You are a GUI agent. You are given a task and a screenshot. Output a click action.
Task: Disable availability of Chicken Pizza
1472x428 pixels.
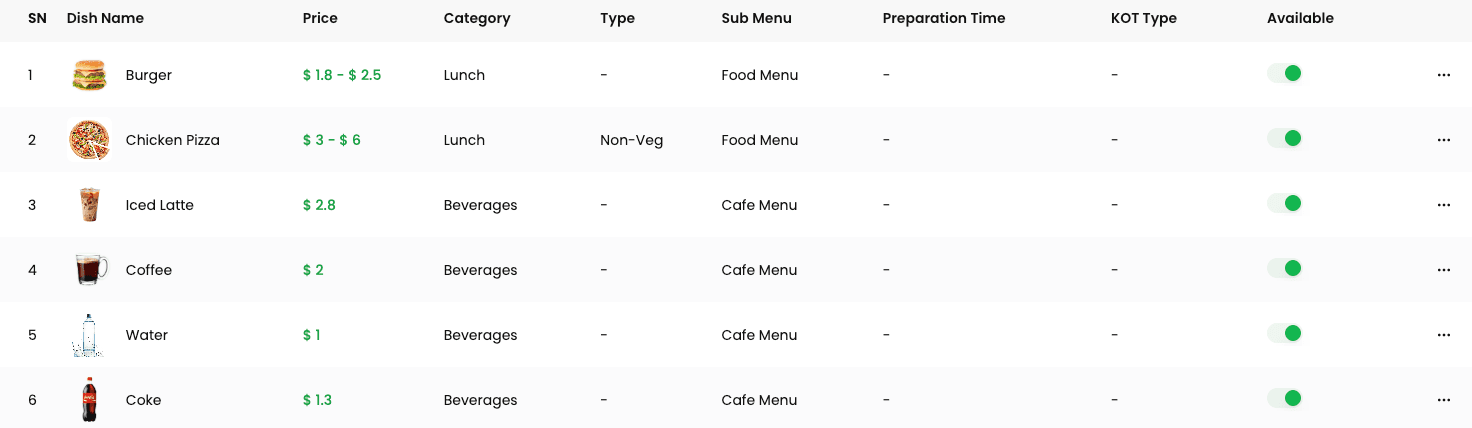coord(1284,138)
